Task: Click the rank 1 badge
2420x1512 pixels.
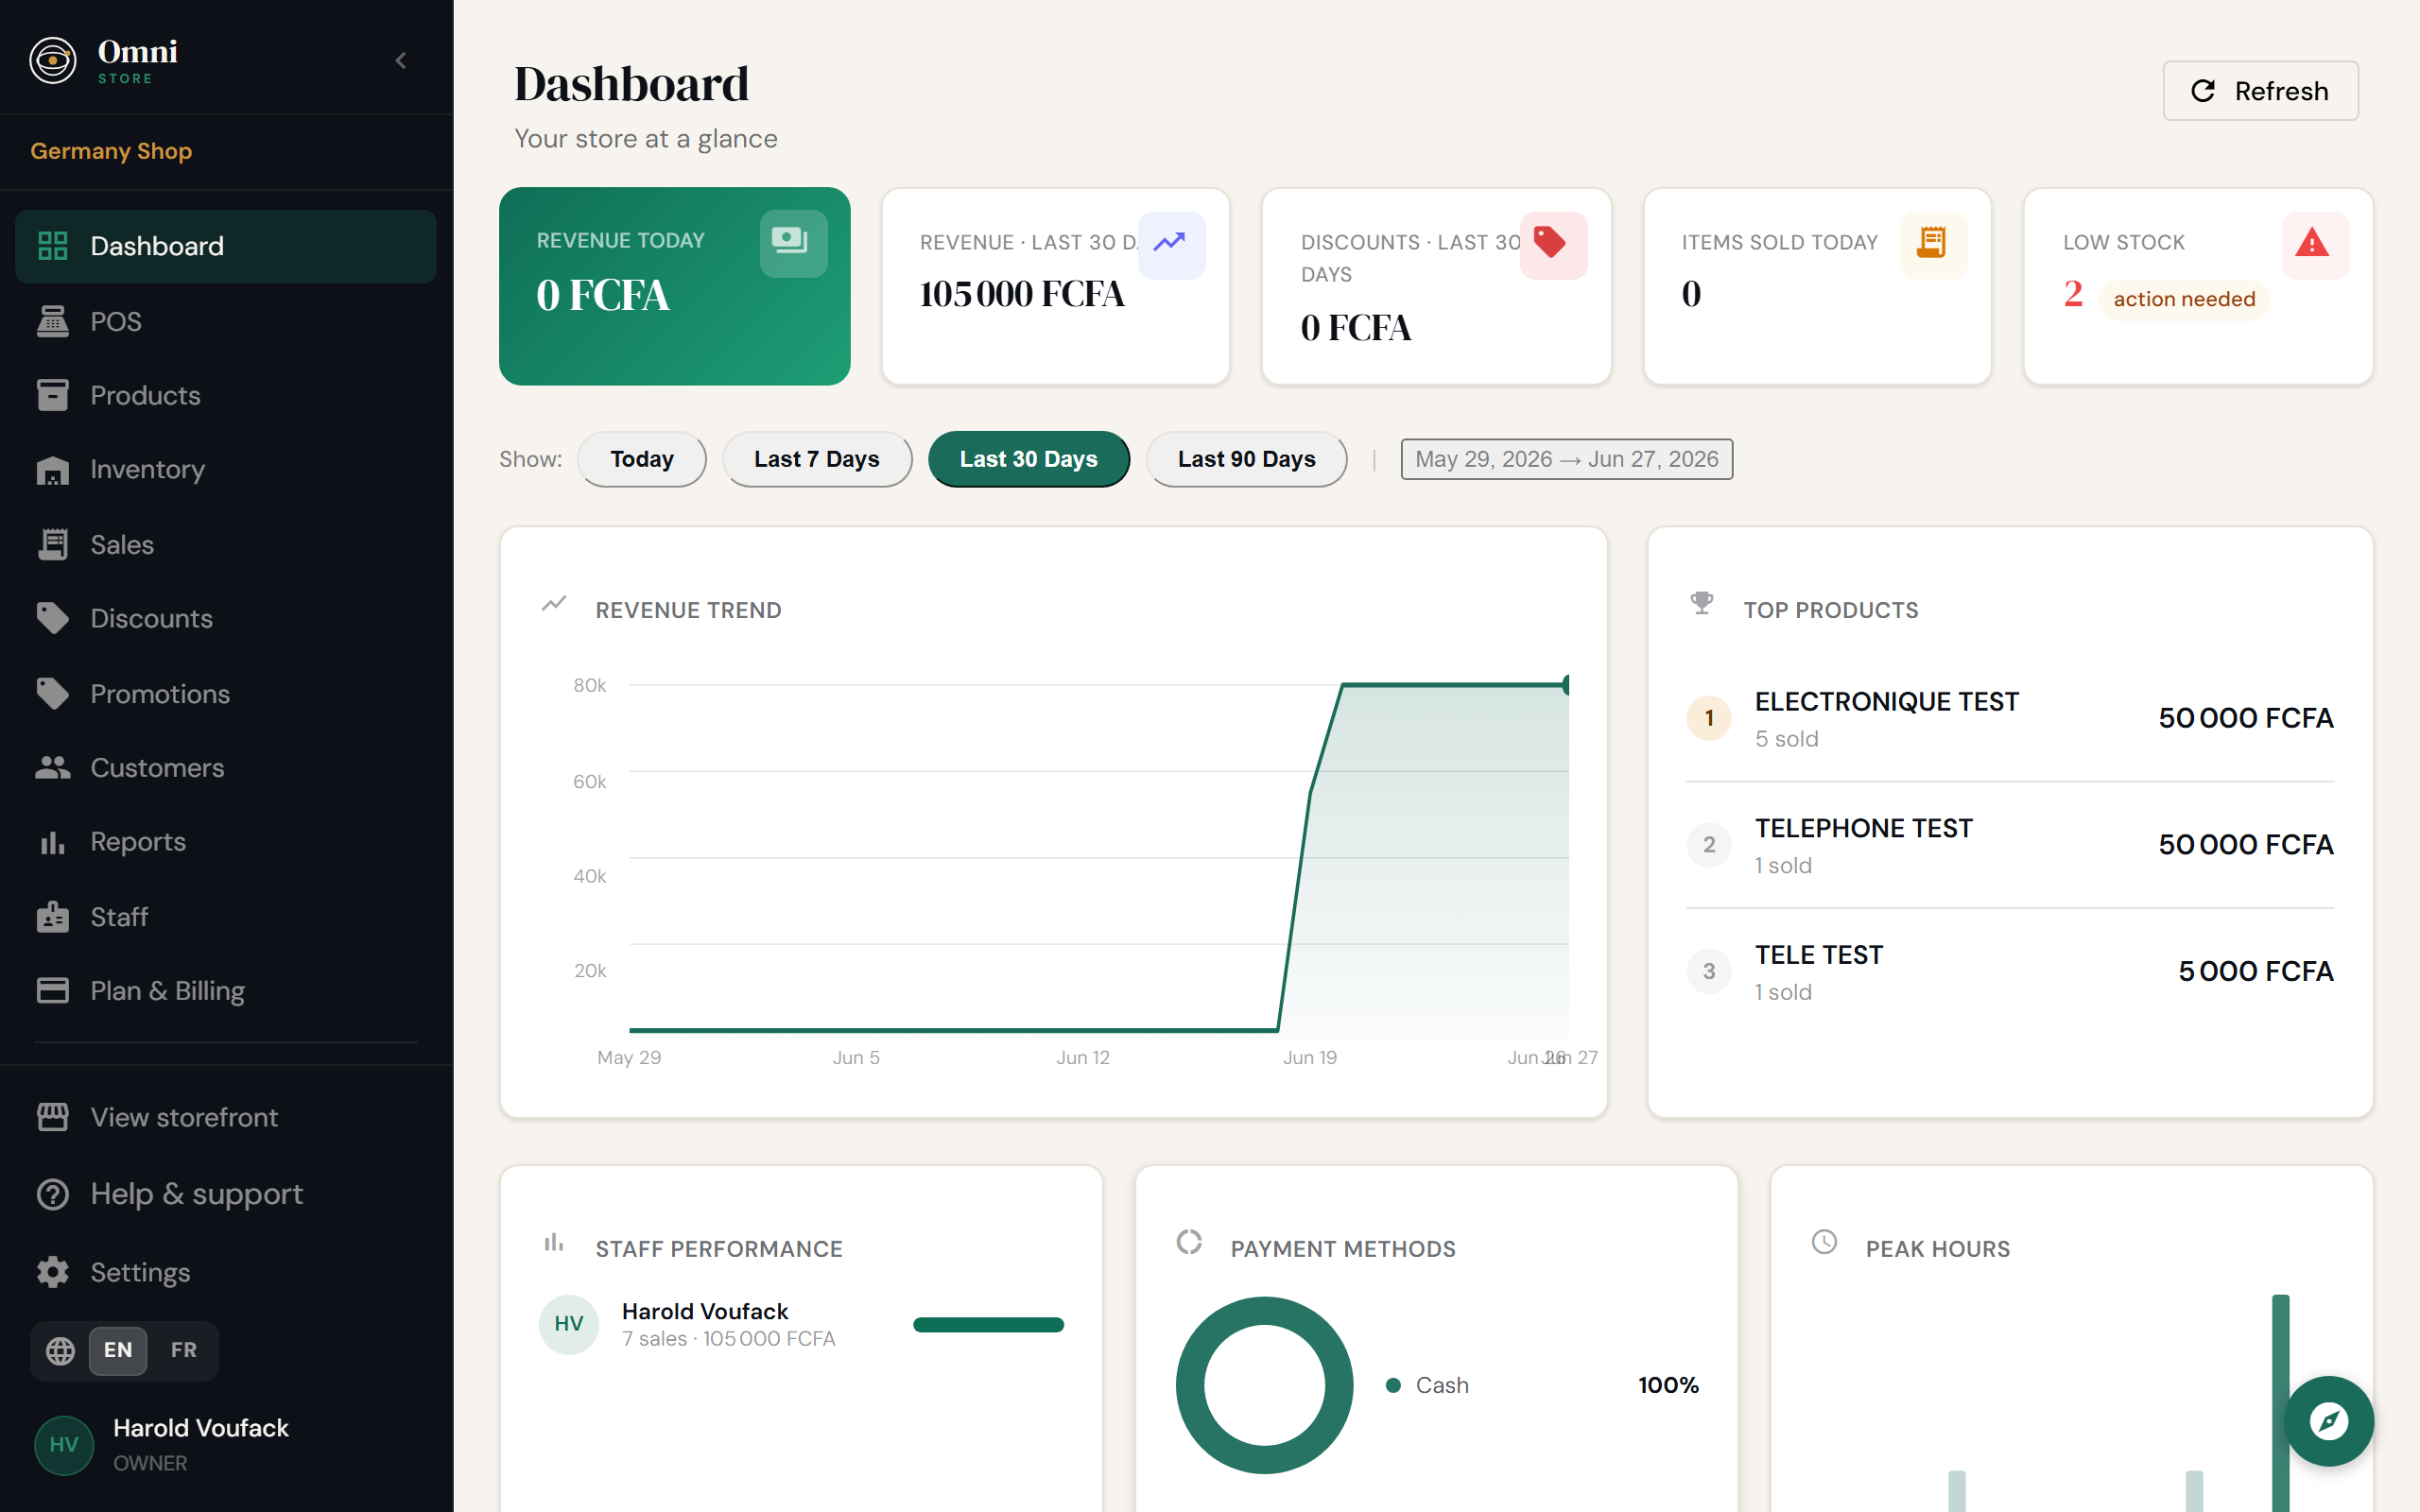Action: pos(1709,719)
